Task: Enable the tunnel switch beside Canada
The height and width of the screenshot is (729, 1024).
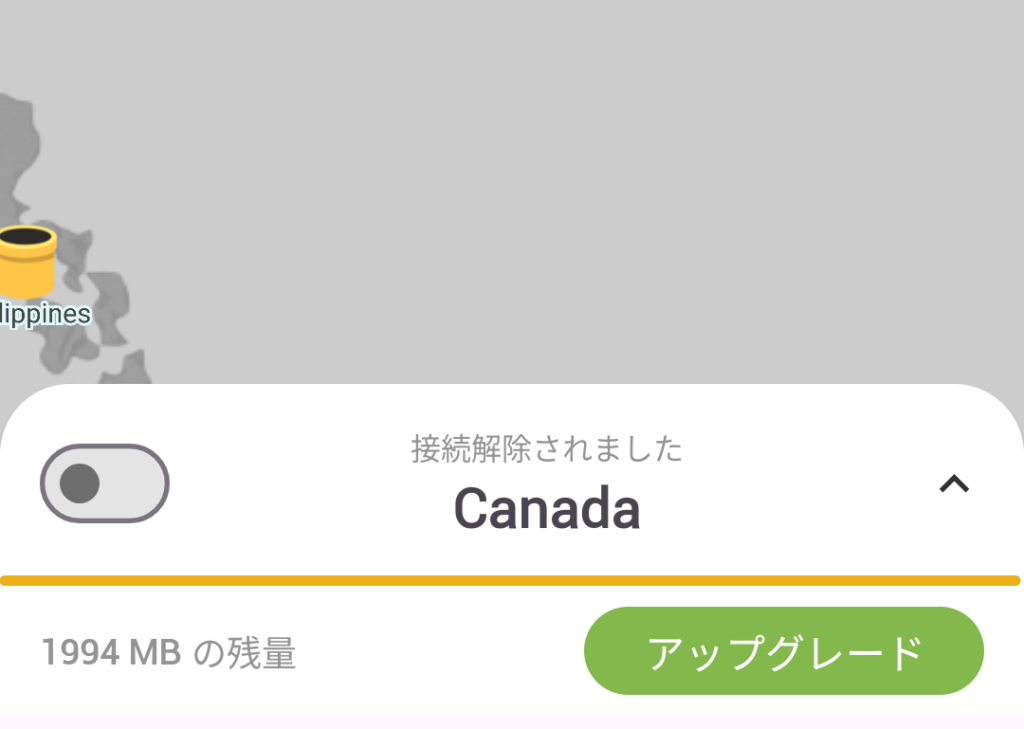Action: point(104,483)
